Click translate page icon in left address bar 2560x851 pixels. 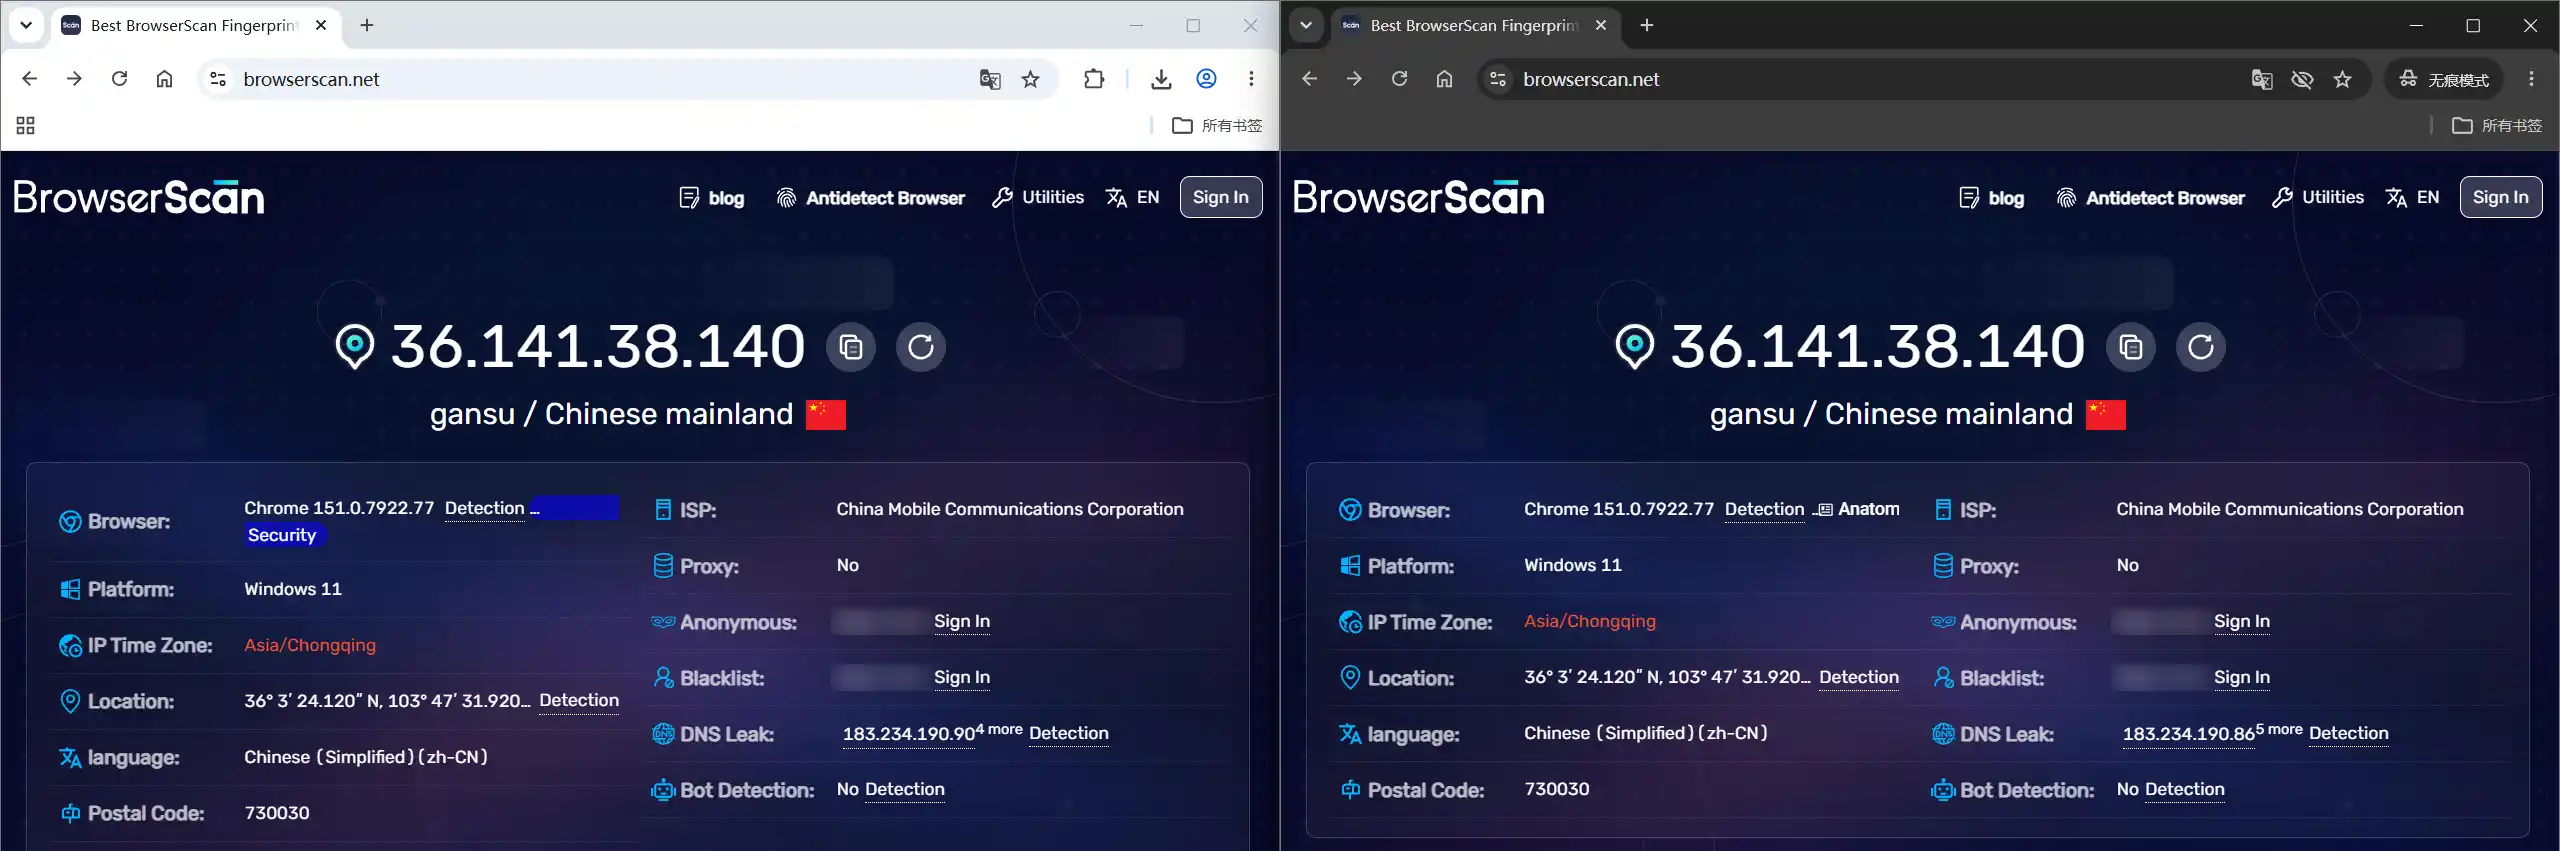(x=990, y=79)
